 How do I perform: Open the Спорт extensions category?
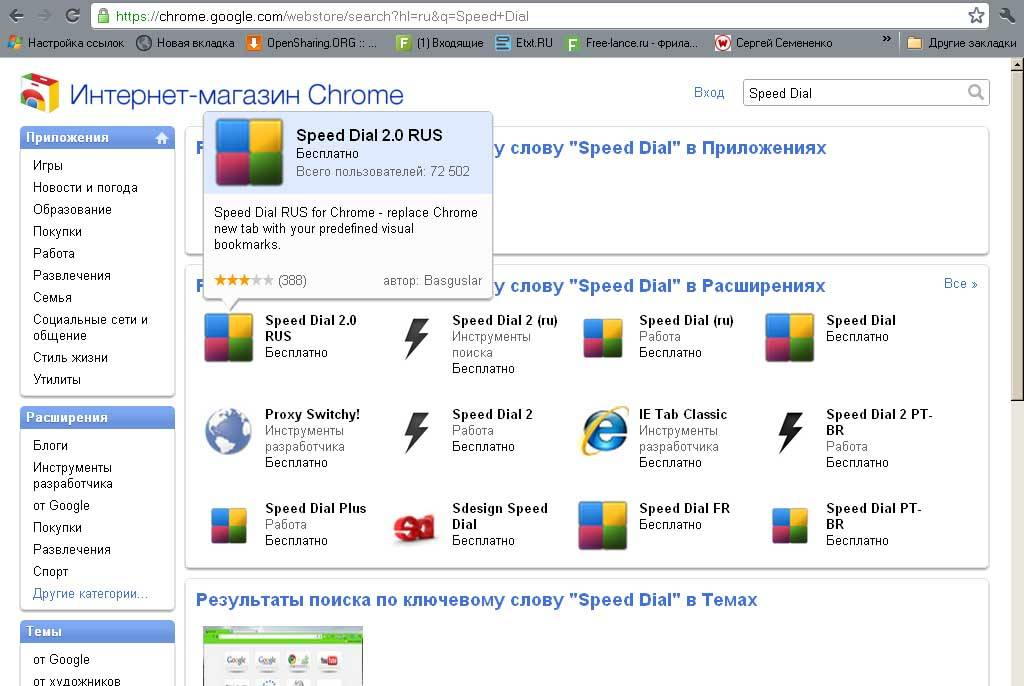click(50, 572)
